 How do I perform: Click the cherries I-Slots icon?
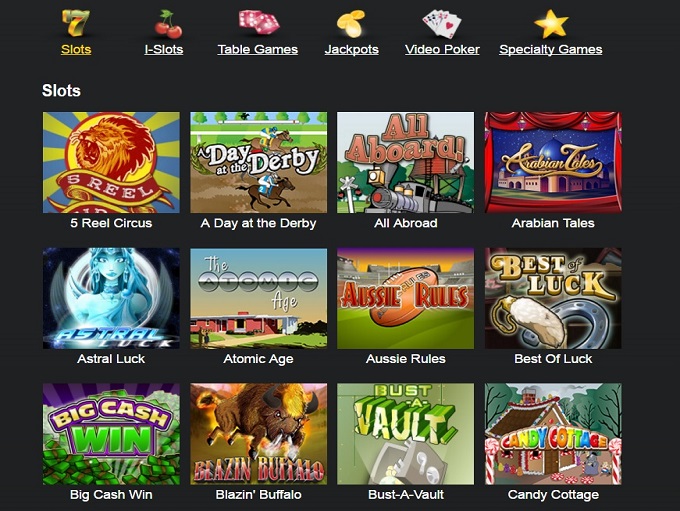tap(168, 24)
